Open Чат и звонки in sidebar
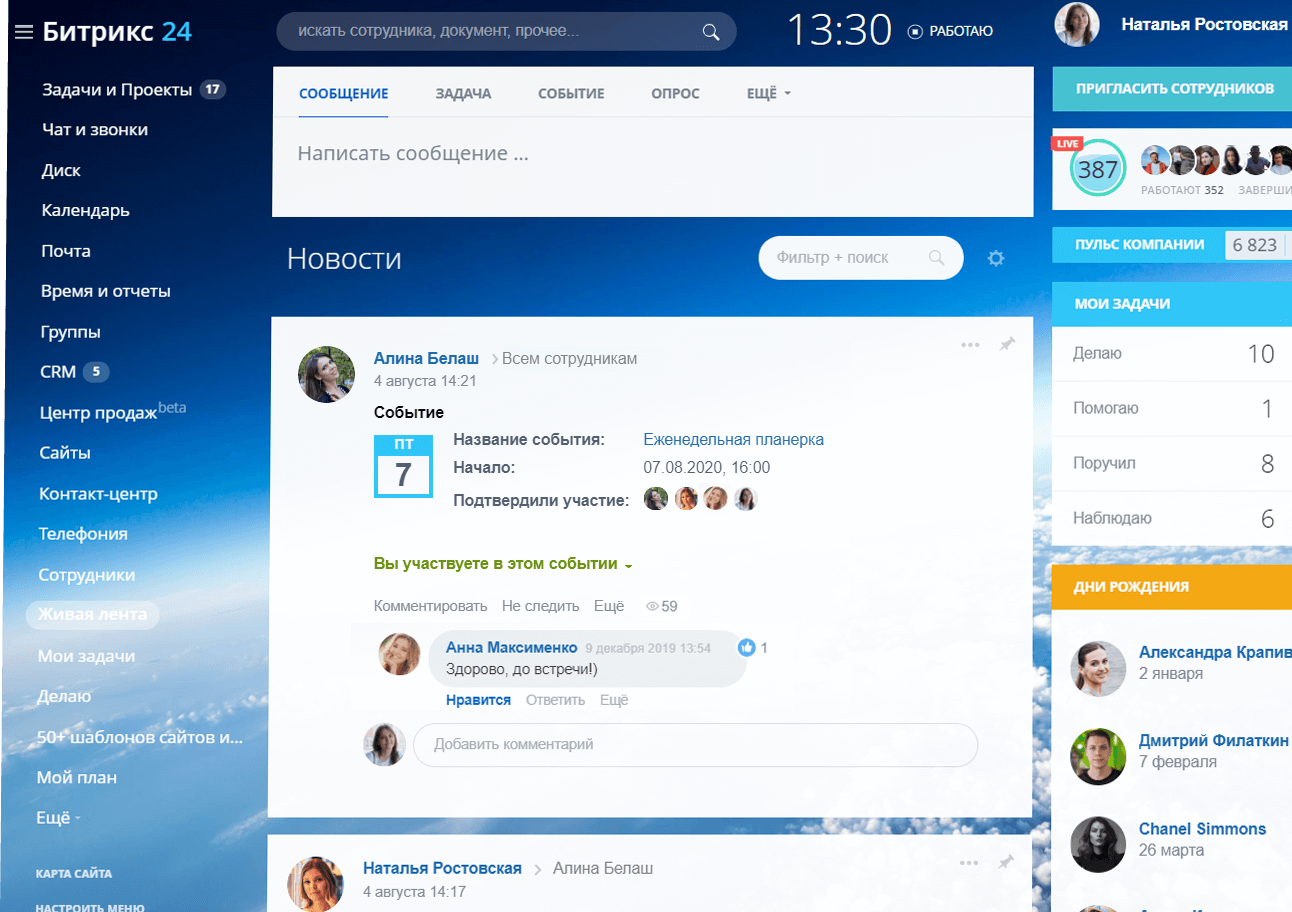This screenshot has height=912, width=1292. click(x=95, y=130)
